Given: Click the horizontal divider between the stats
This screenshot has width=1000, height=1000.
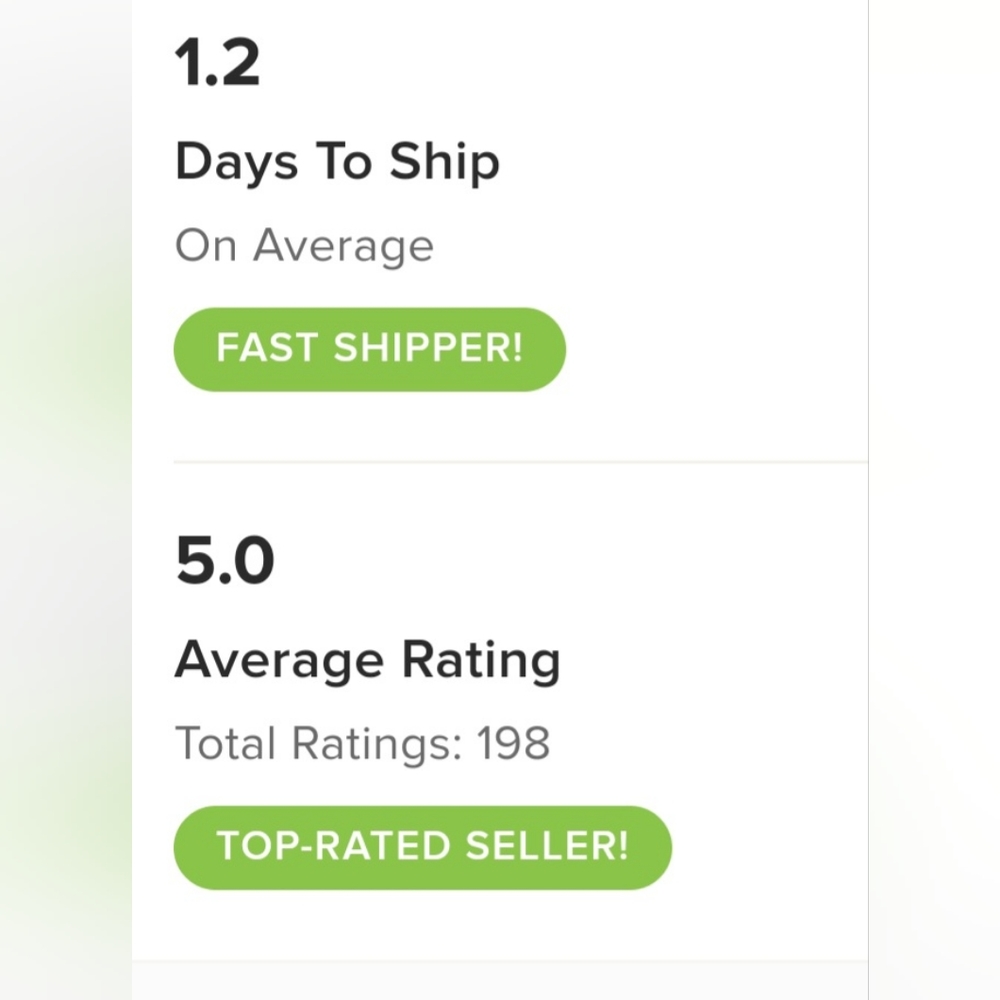Looking at the screenshot, I should click(x=520, y=461).
